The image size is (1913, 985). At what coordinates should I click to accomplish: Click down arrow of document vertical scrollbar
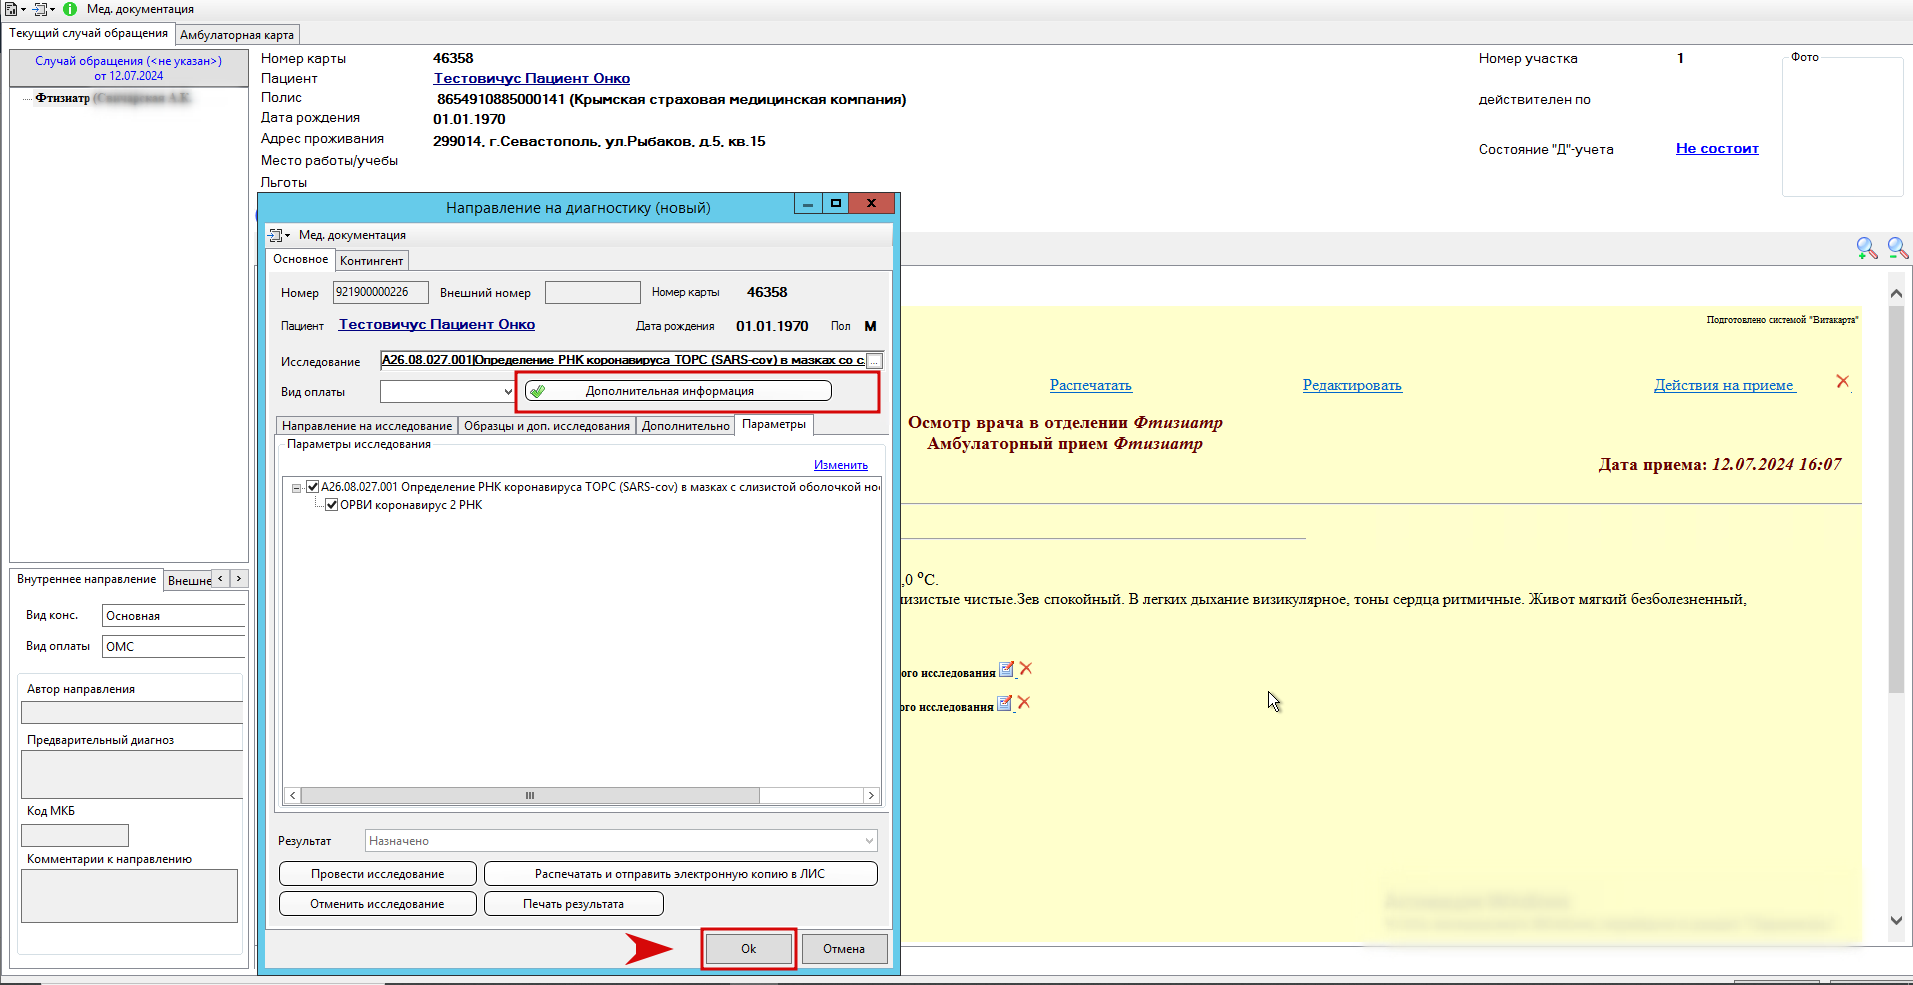[1896, 921]
